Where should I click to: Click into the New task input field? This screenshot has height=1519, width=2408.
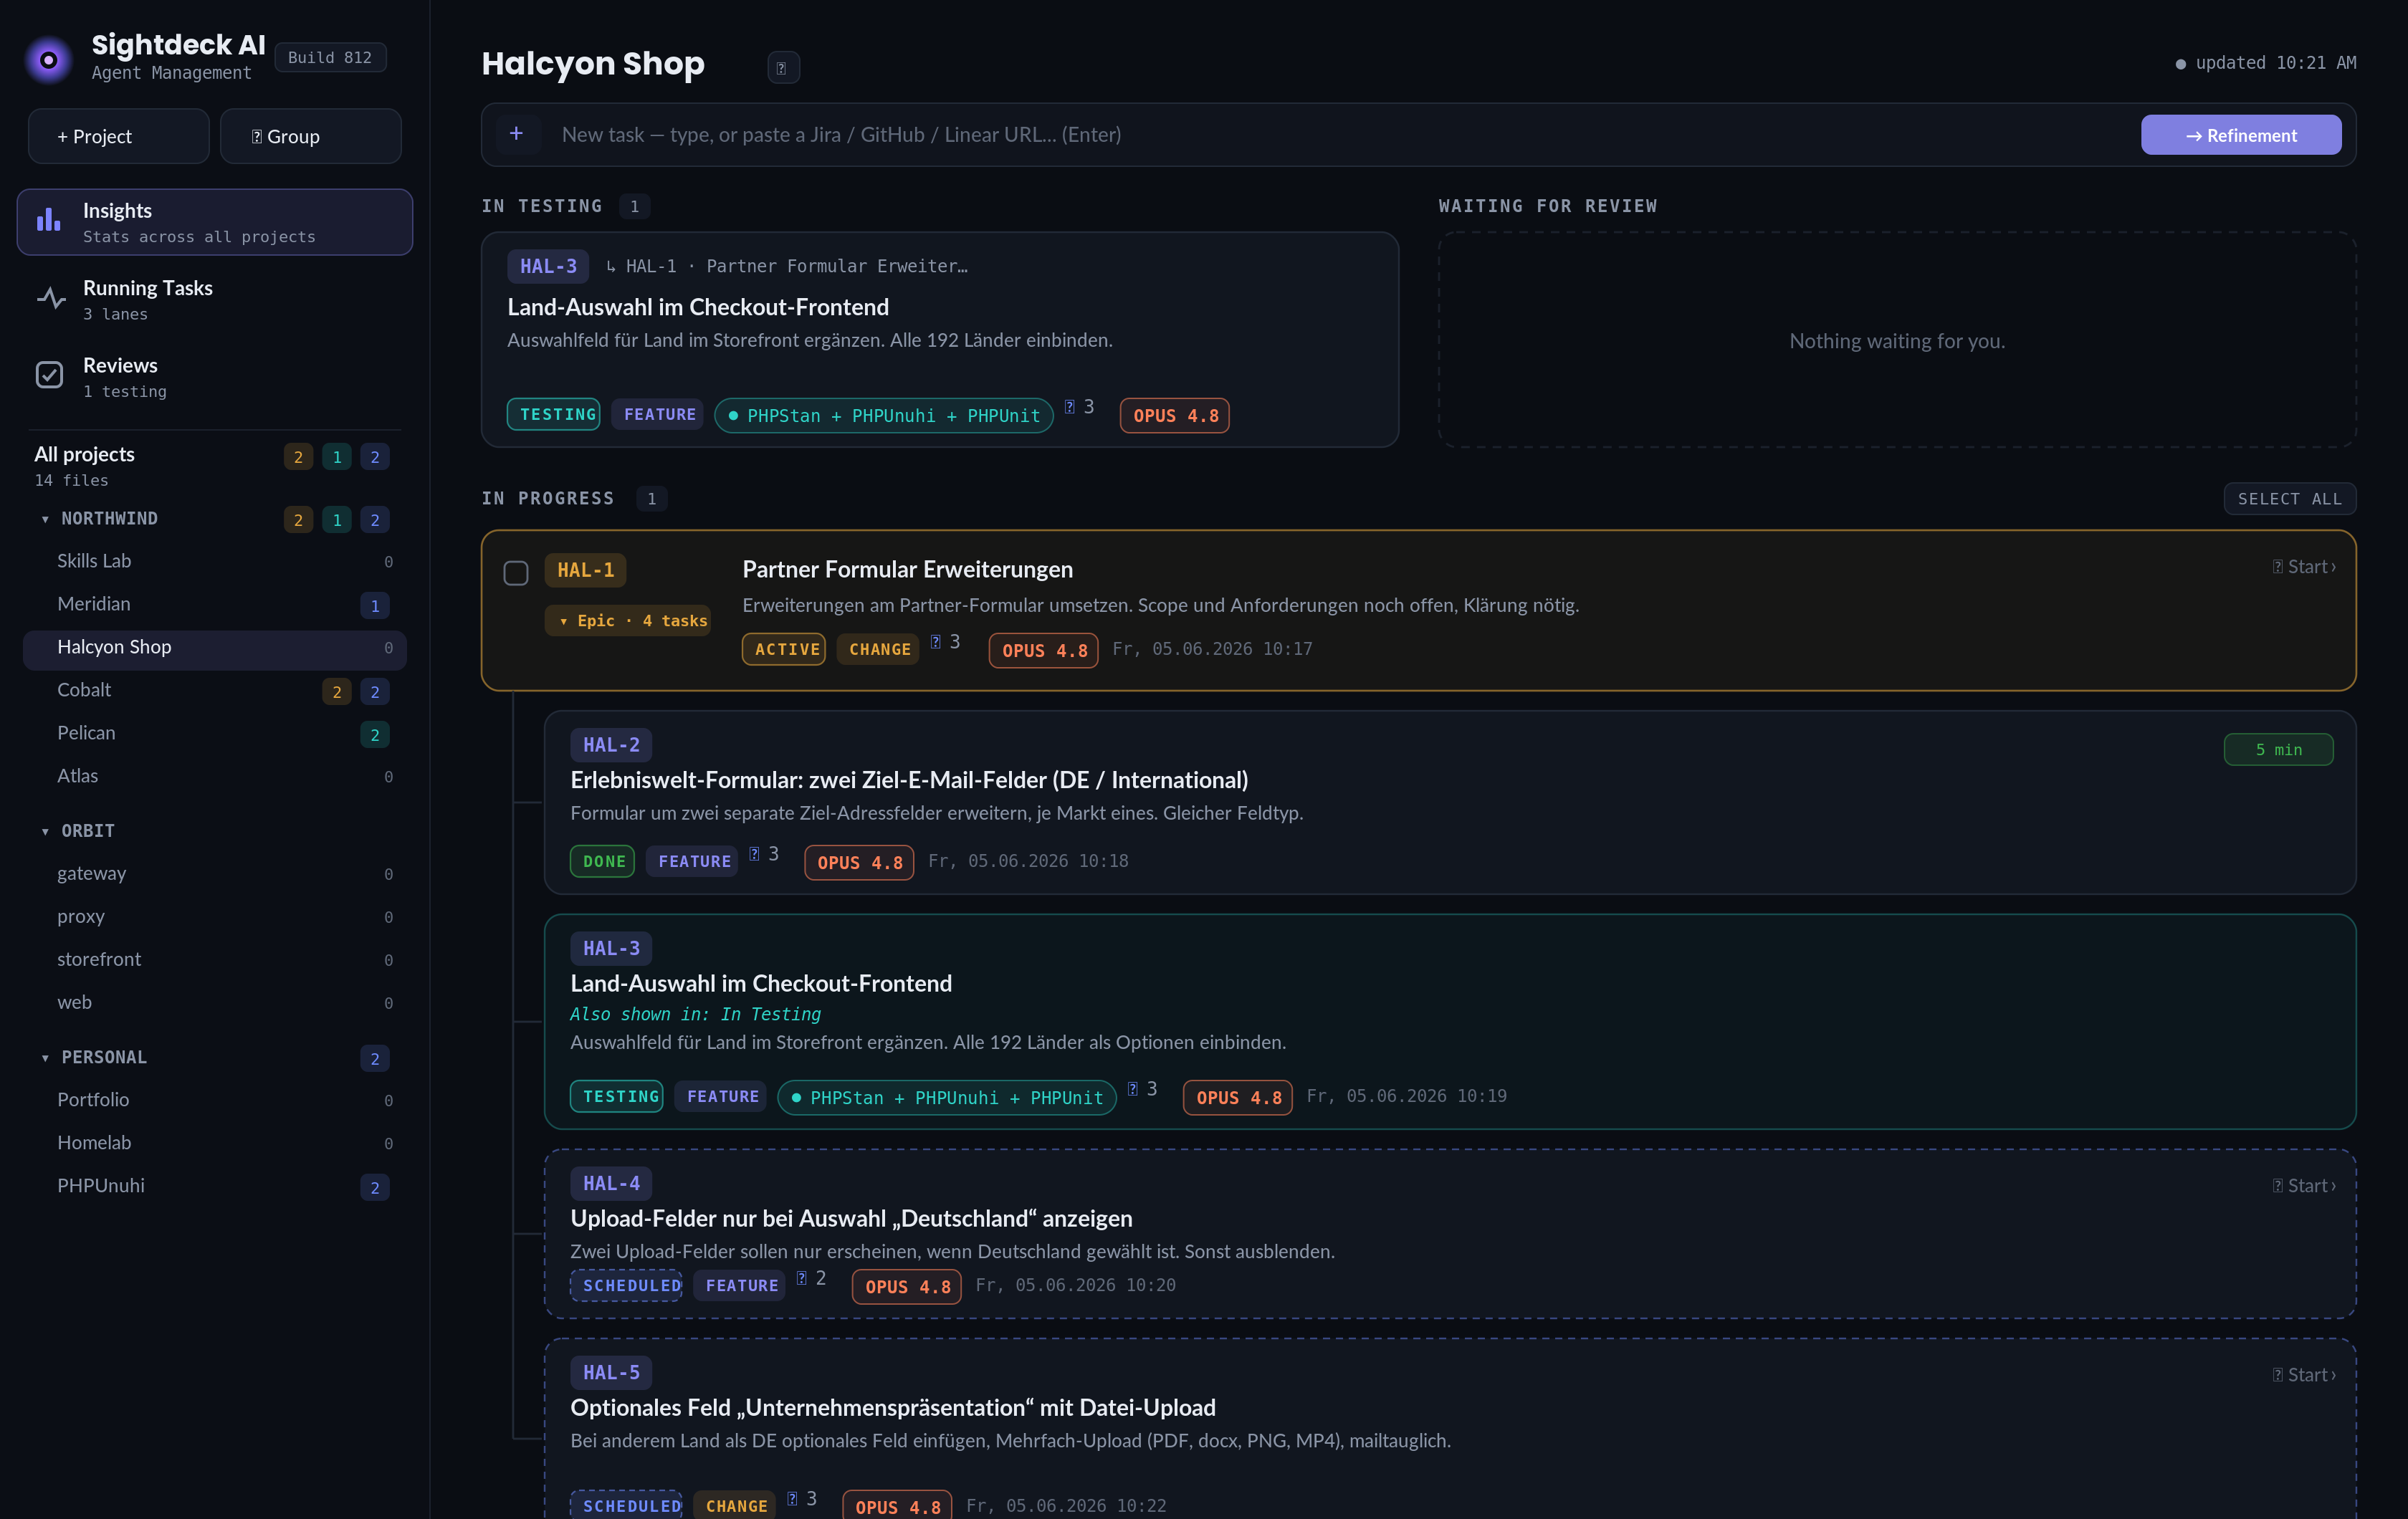(x=1340, y=135)
